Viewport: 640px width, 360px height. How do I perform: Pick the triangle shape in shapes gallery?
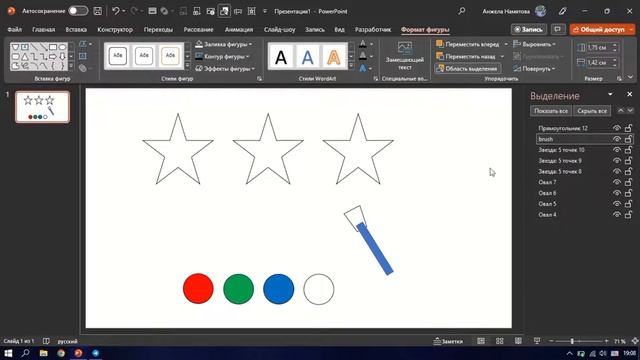[x=25, y=56]
